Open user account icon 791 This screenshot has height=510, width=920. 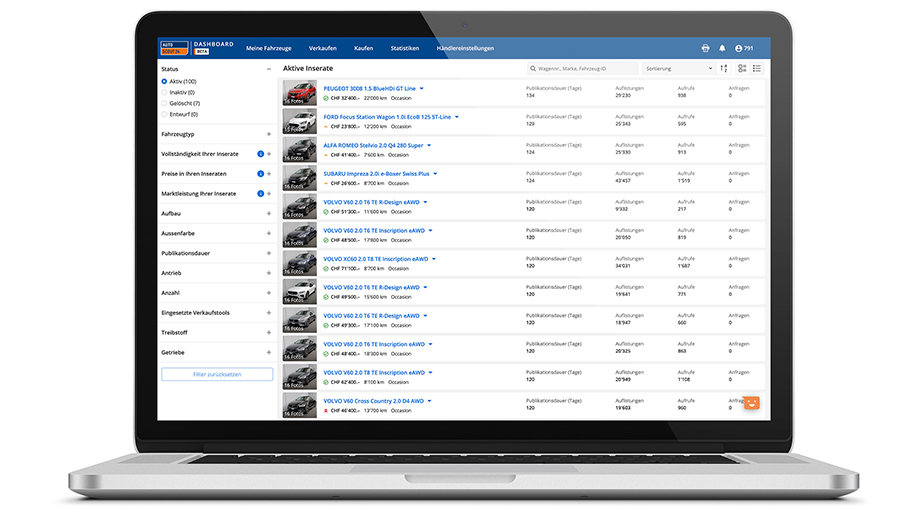tap(744, 48)
